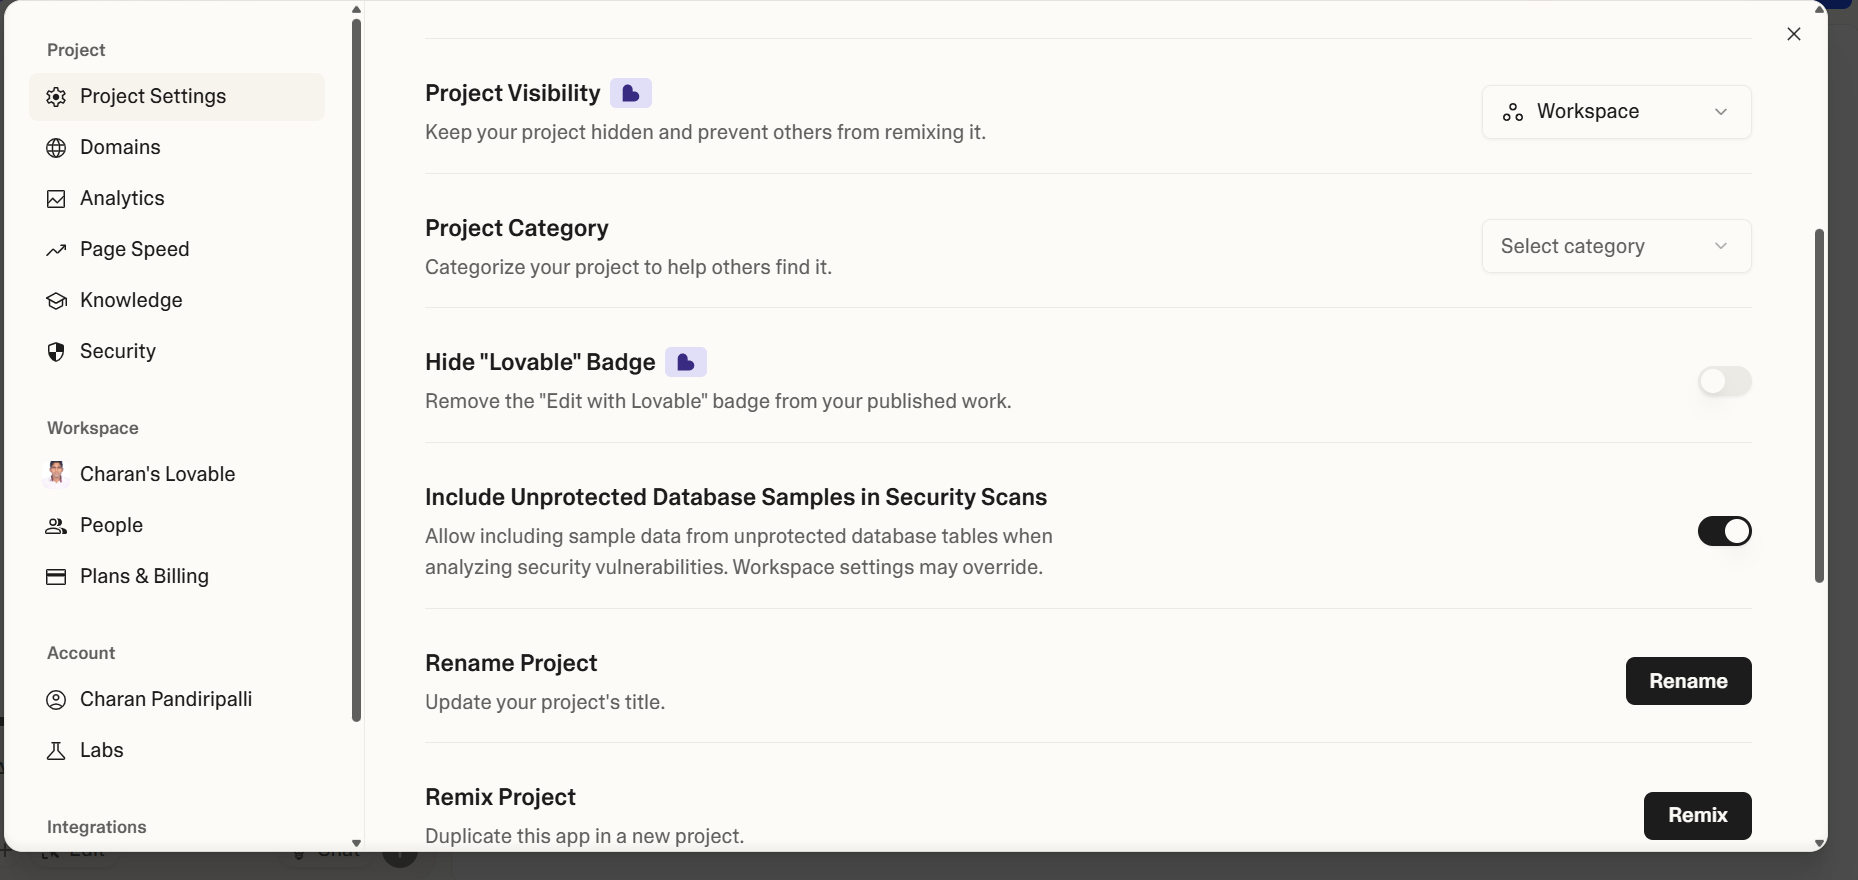The image size is (1858, 880).
Task: Click the Analytics chart icon
Action: pyautogui.click(x=56, y=199)
